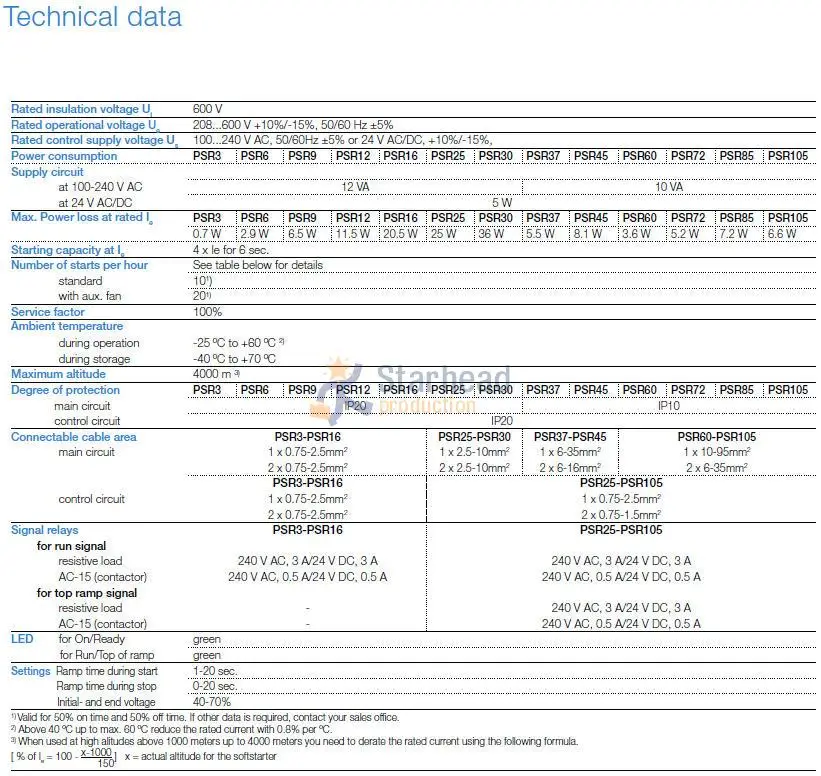The height and width of the screenshot is (776, 821).
Task: Click footnote 2 'Above 40 °C up to max.'
Action: [172, 729]
